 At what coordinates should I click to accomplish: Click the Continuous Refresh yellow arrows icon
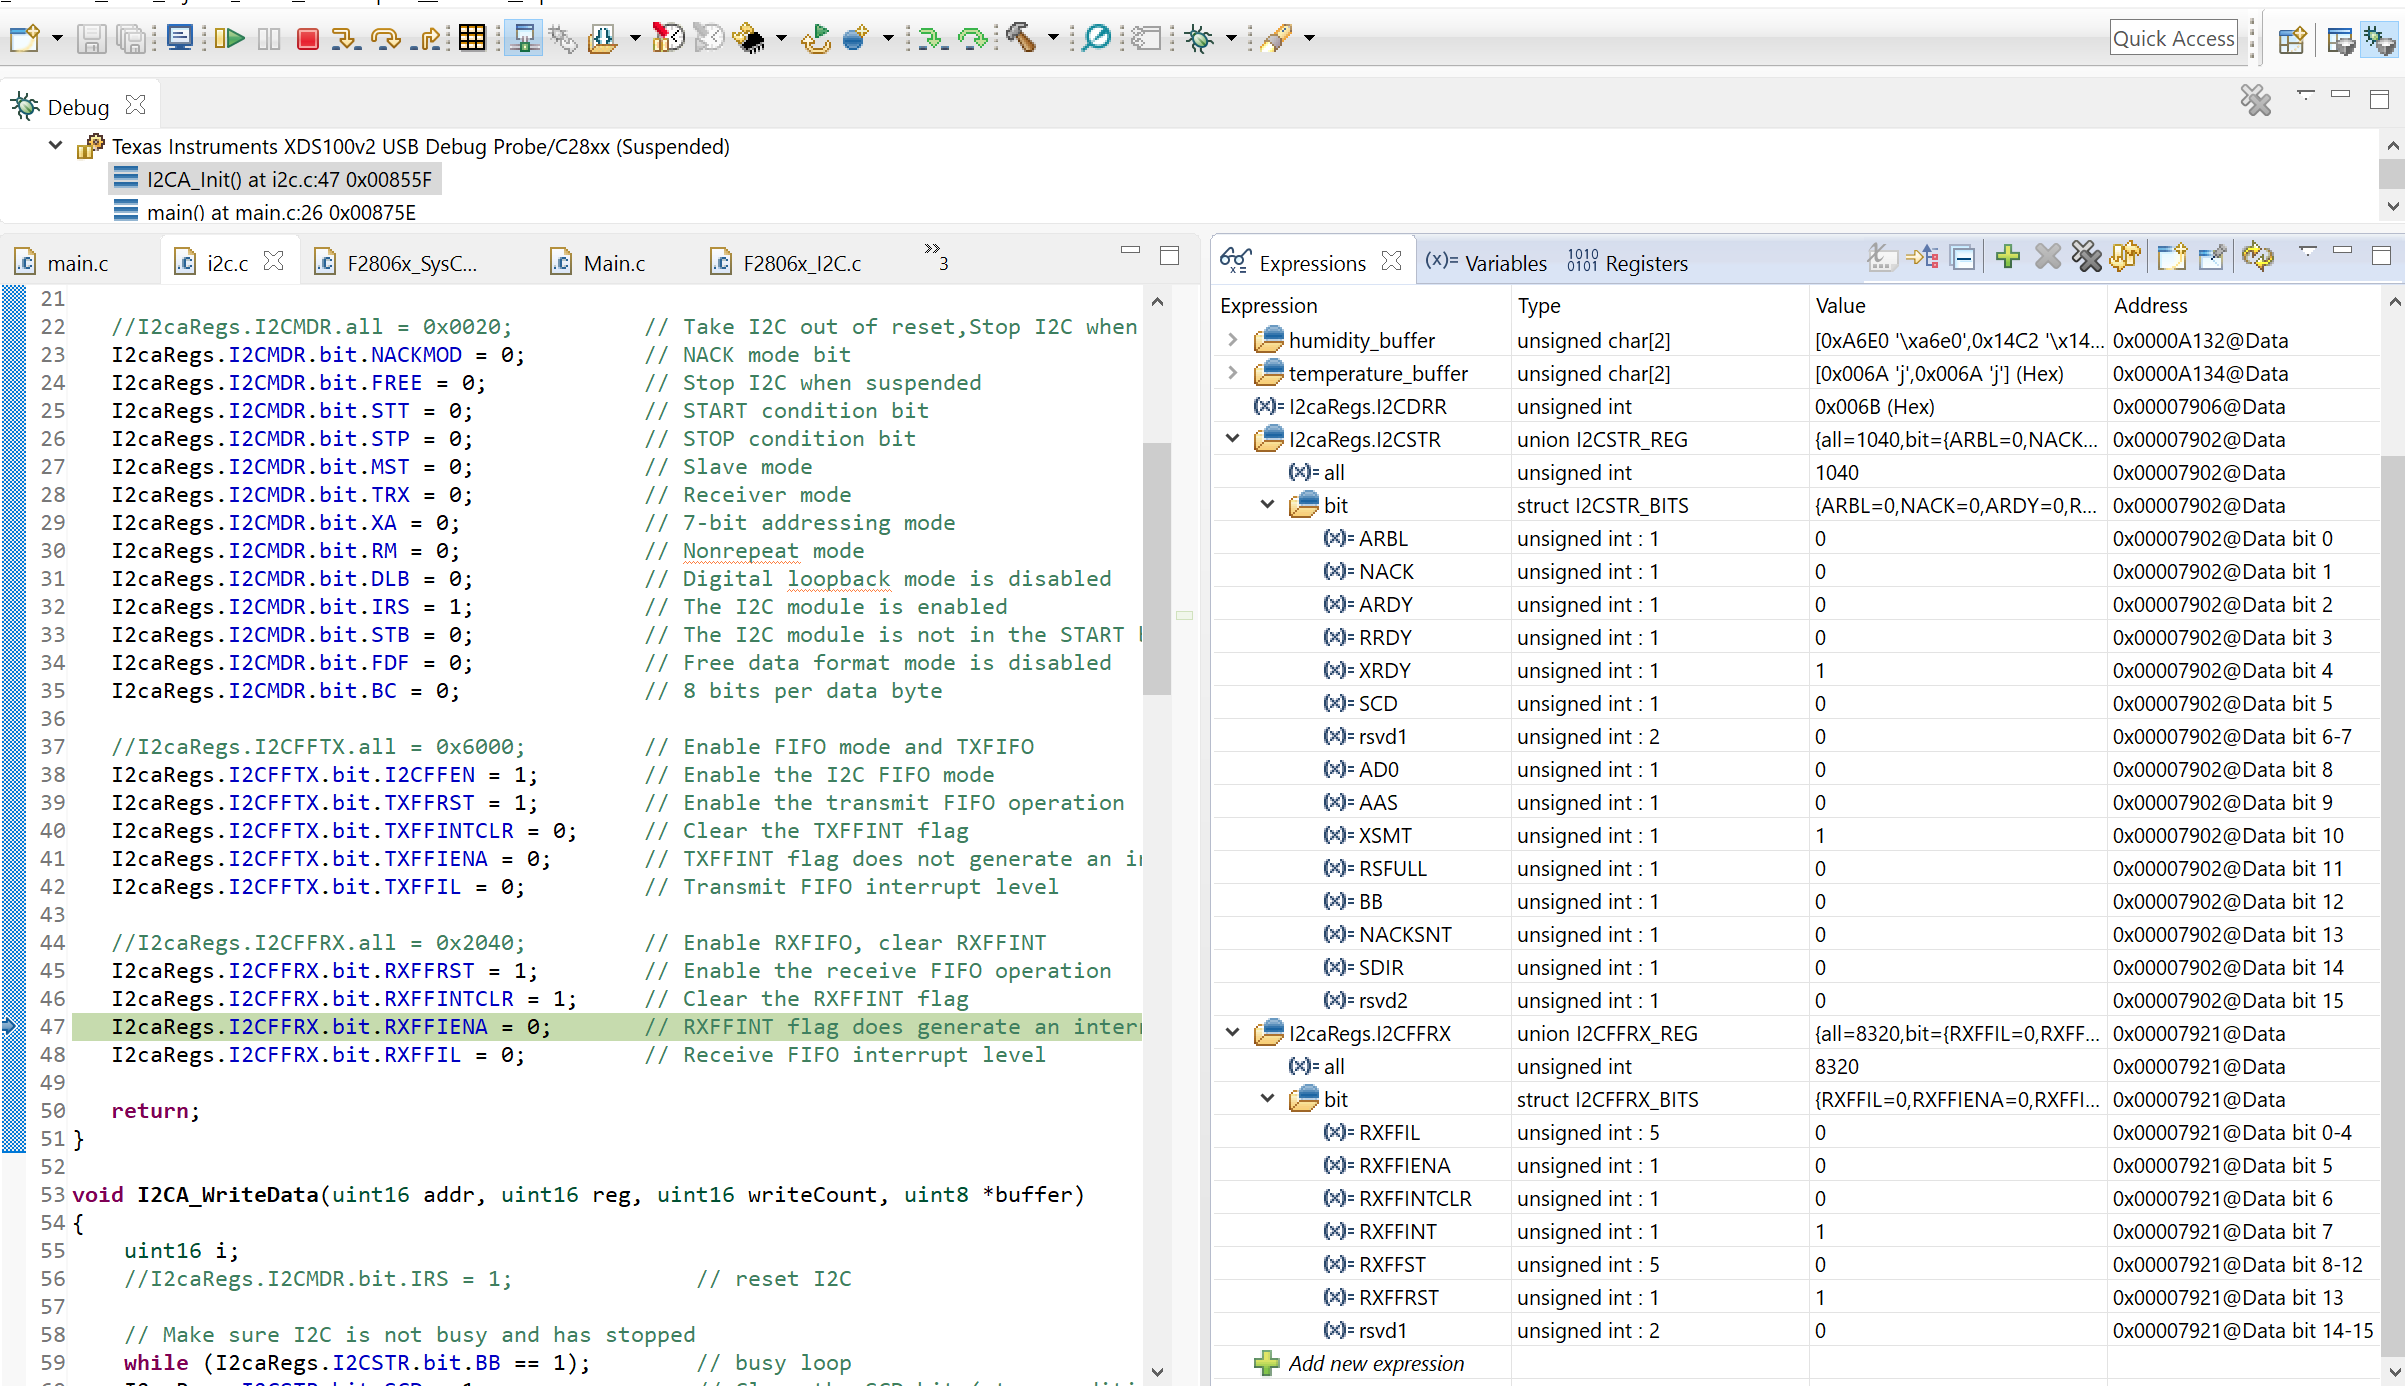click(x=2257, y=257)
